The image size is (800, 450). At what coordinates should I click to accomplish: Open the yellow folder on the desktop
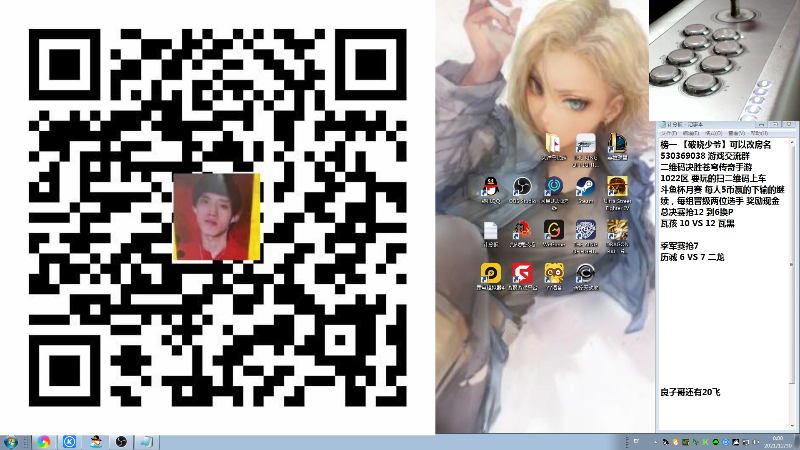554,146
